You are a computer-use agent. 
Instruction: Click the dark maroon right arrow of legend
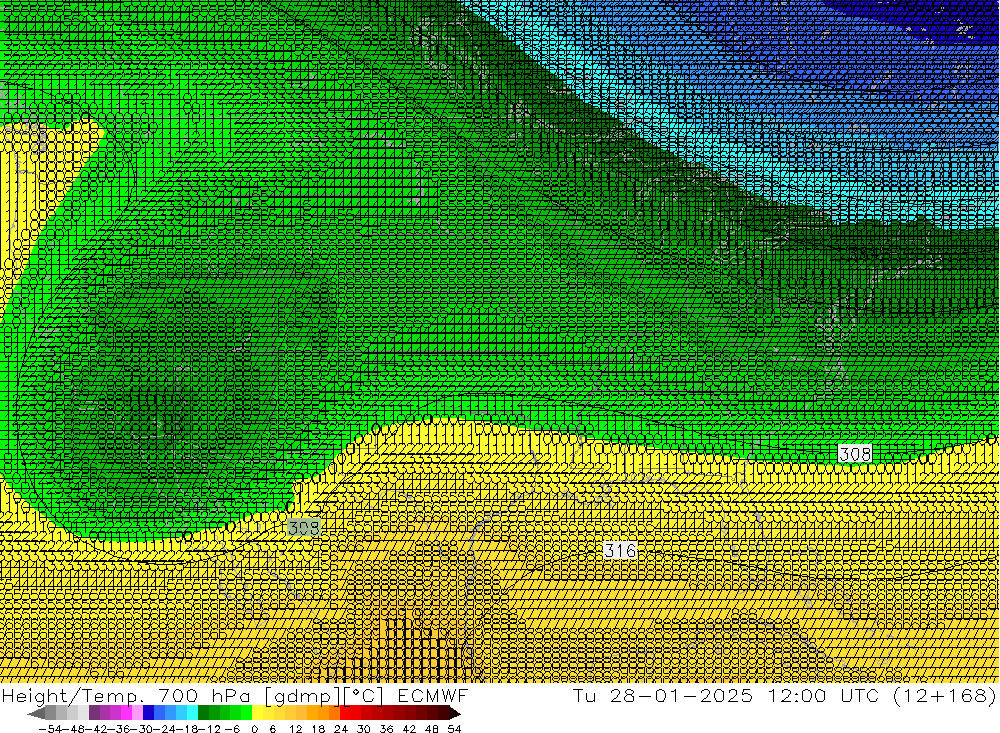point(454,713)
